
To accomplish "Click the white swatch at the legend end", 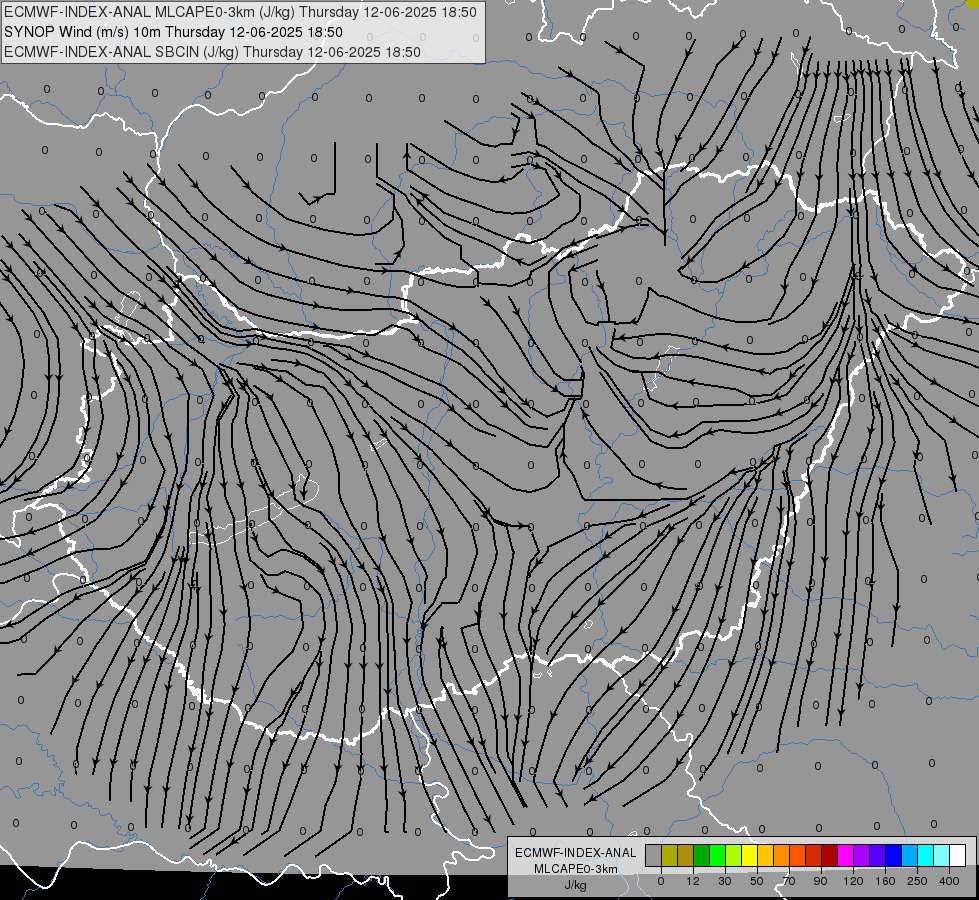I will [x=958, y=855].
